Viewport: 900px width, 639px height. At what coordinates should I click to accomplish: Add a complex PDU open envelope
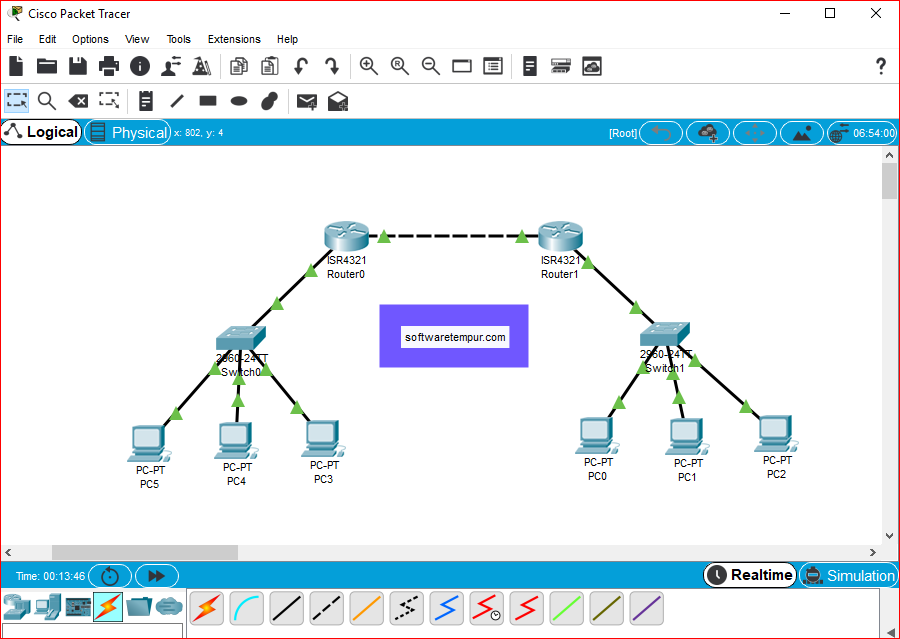[x=338, y=101]
